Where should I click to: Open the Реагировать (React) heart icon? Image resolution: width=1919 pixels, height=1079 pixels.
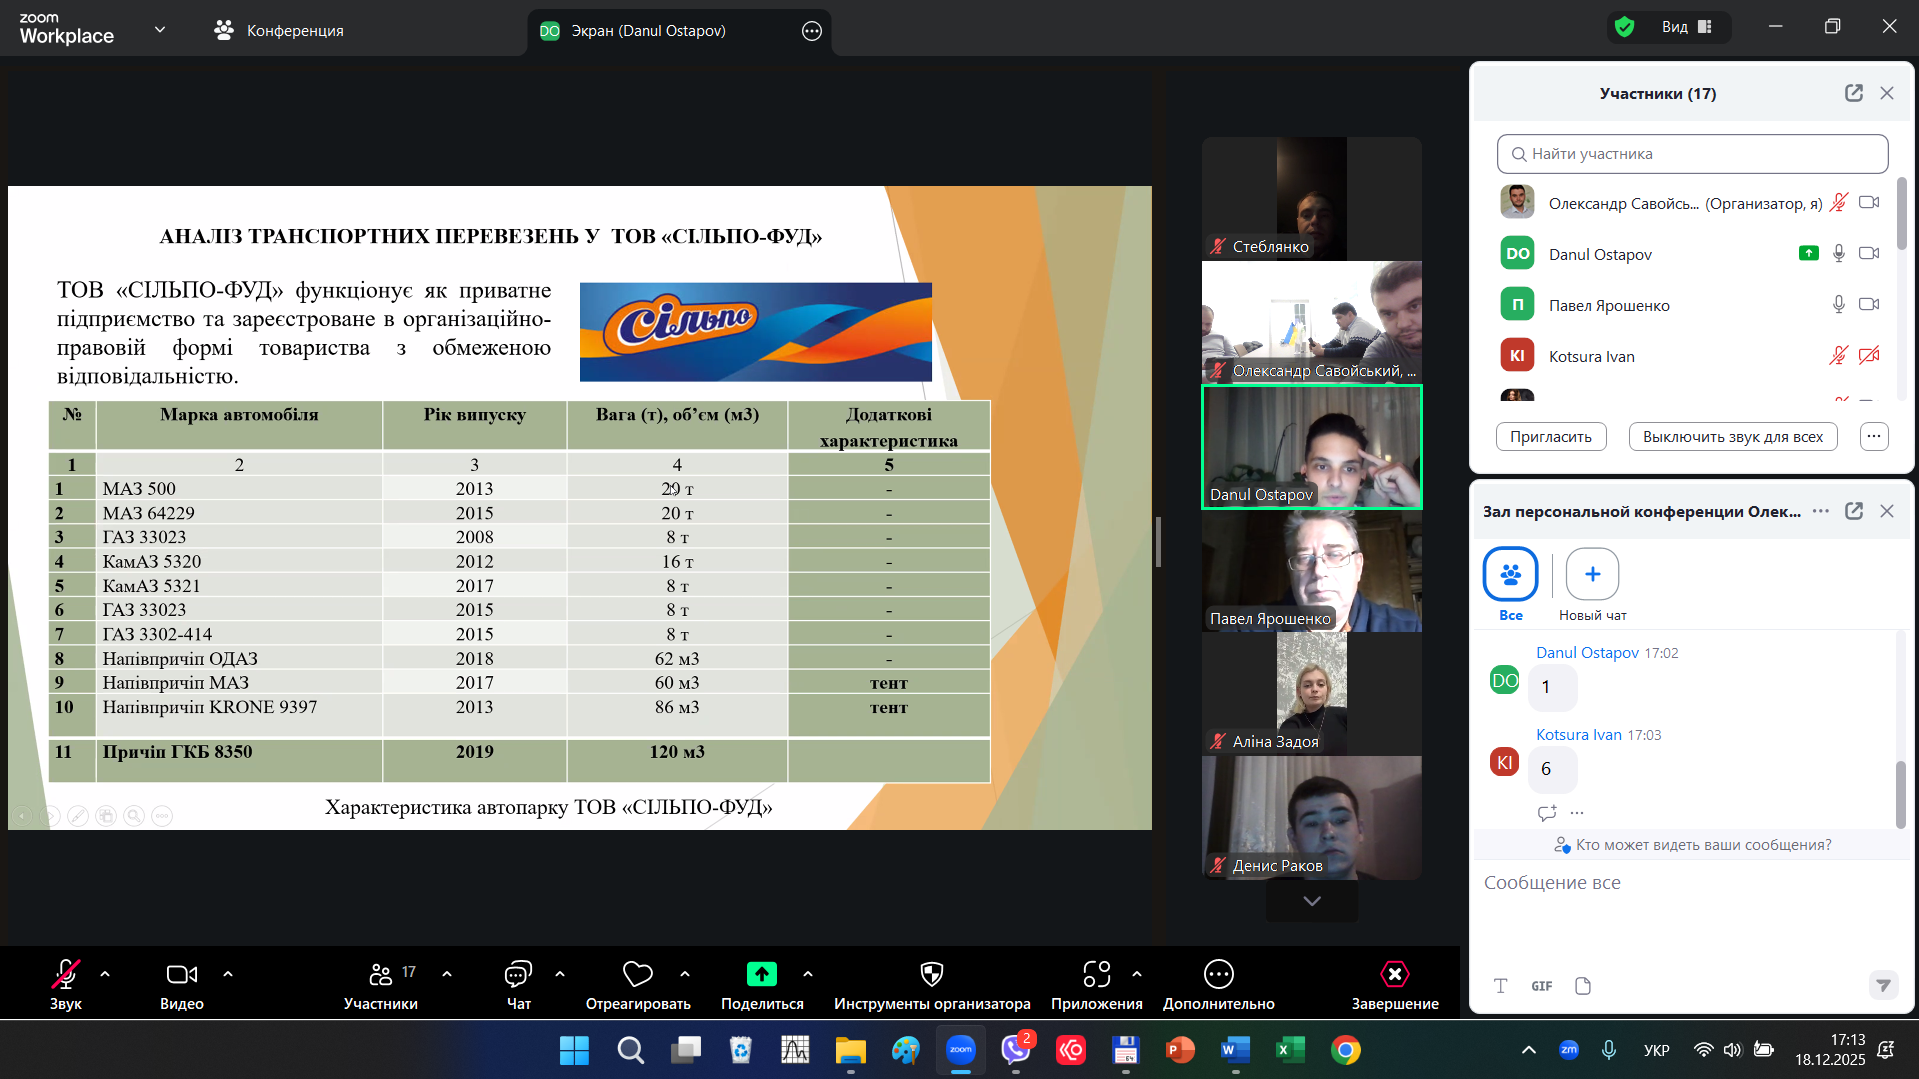pos(637,974)
